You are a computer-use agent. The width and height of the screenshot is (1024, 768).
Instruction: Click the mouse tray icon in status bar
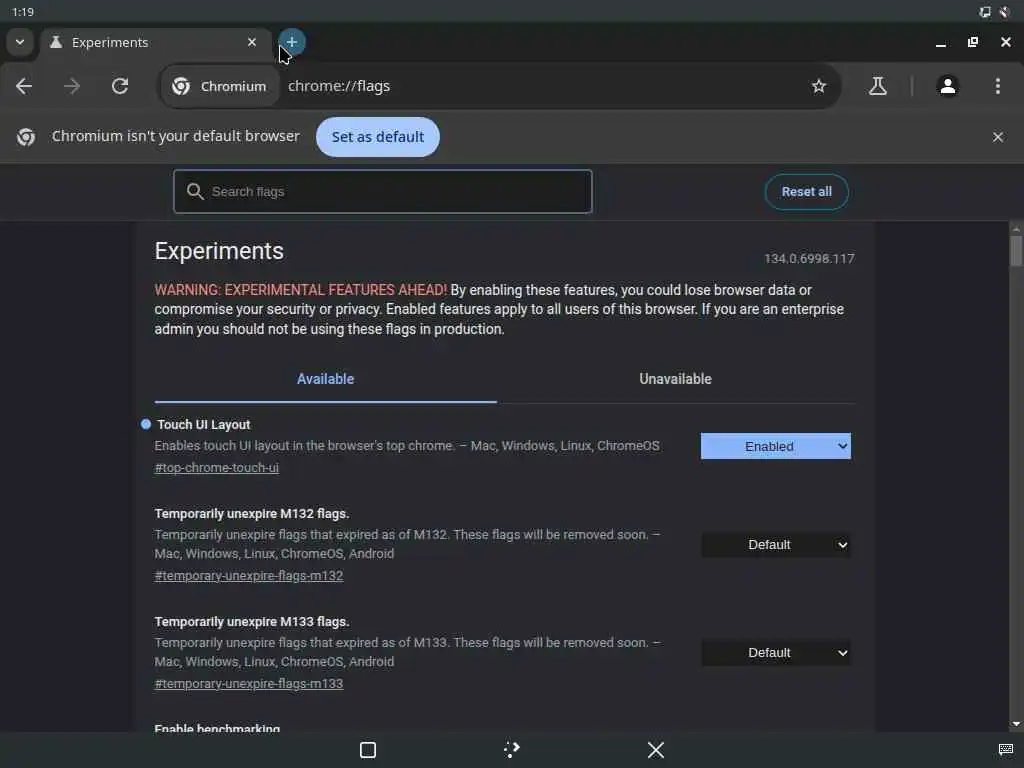1005,12
